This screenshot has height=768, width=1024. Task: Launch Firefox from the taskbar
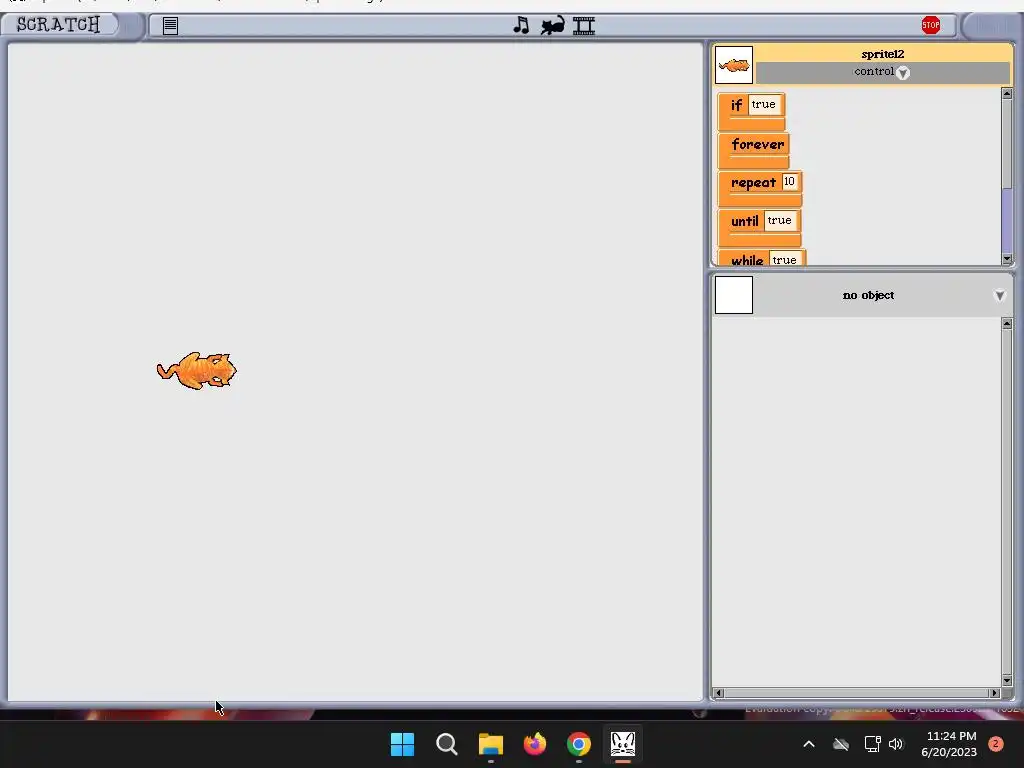535,744
